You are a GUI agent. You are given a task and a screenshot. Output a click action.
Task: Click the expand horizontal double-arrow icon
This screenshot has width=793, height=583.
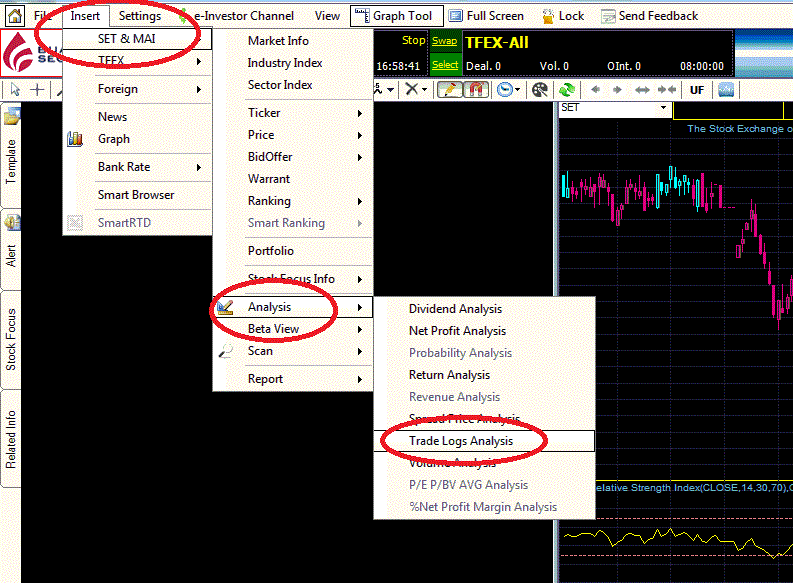coord(642,90)
